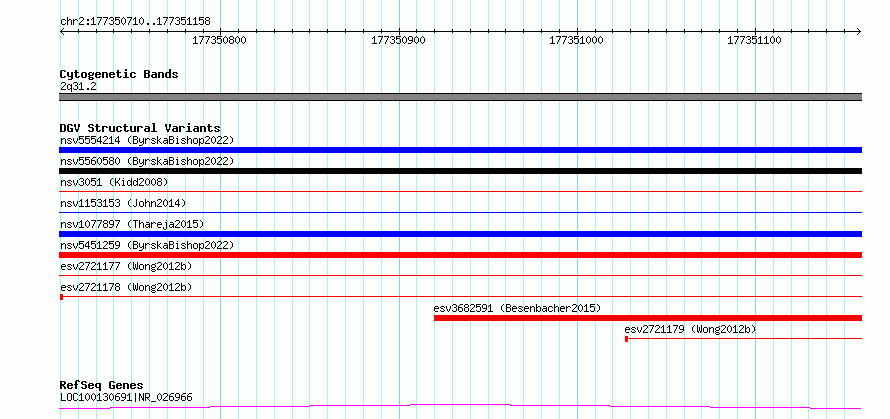Click the Cytogenetic Bands track title

[x=119, y=74]
